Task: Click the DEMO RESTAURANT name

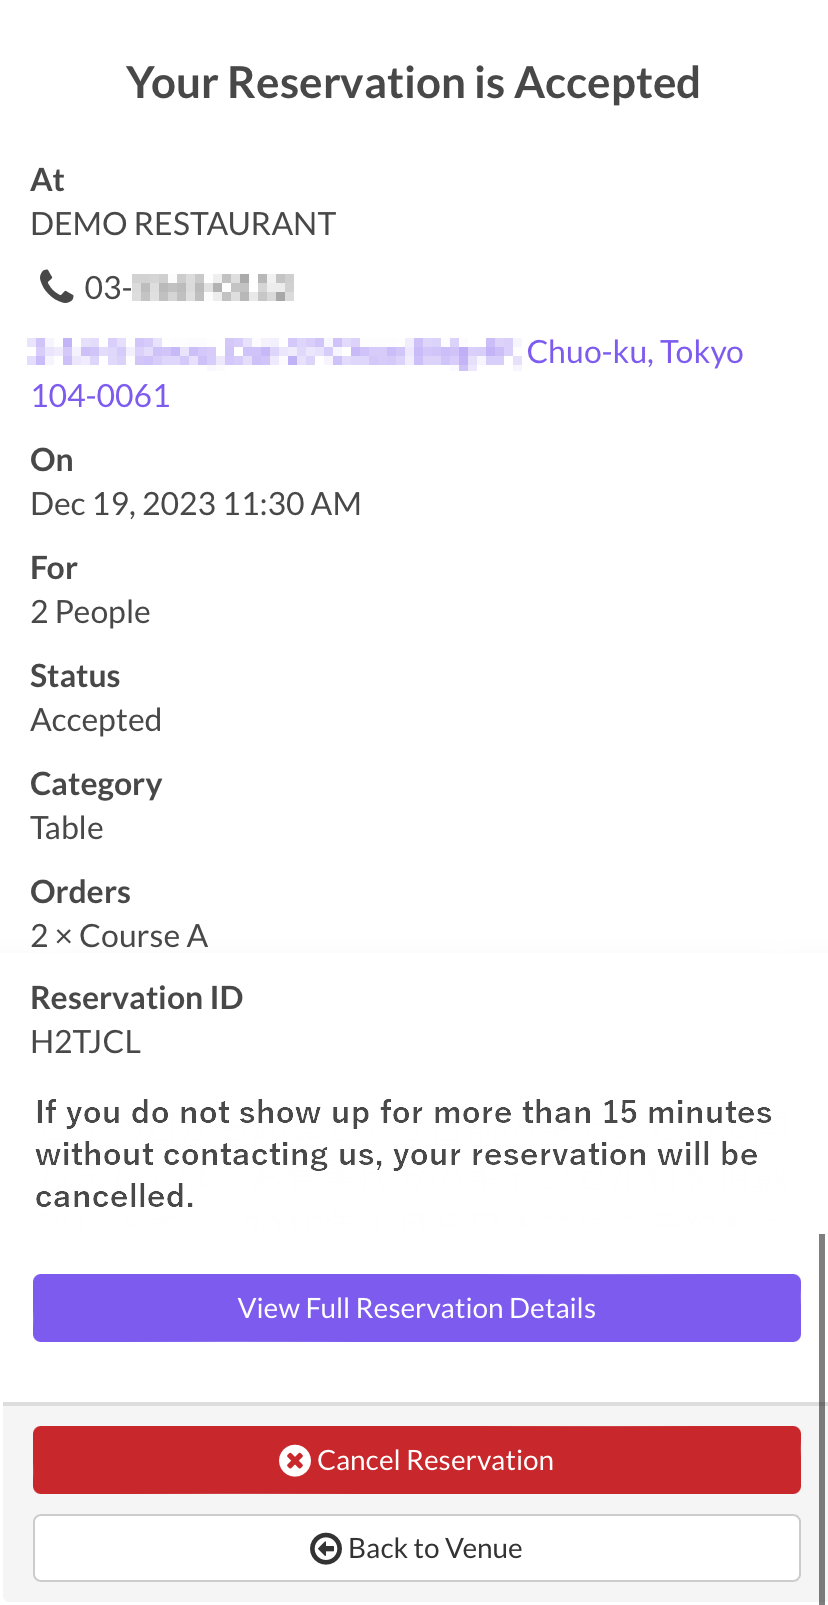Action: point(183,224)
